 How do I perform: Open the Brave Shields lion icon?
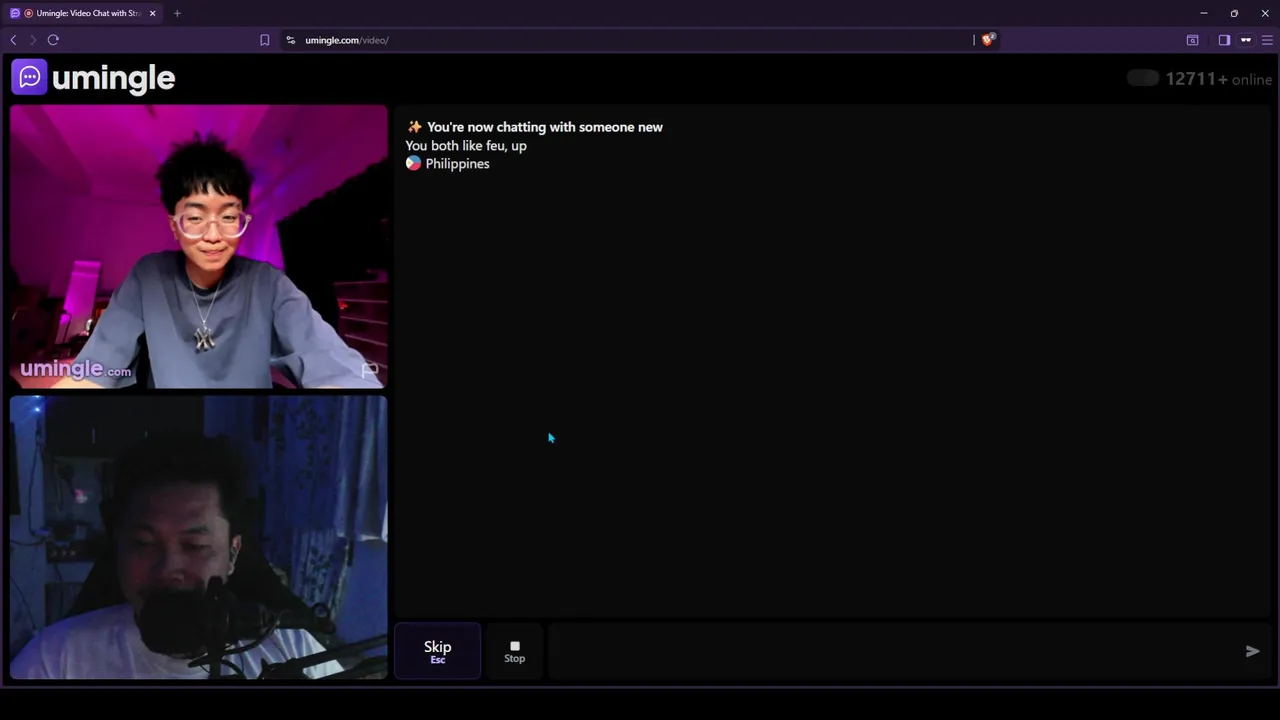(x=988, y=40)
